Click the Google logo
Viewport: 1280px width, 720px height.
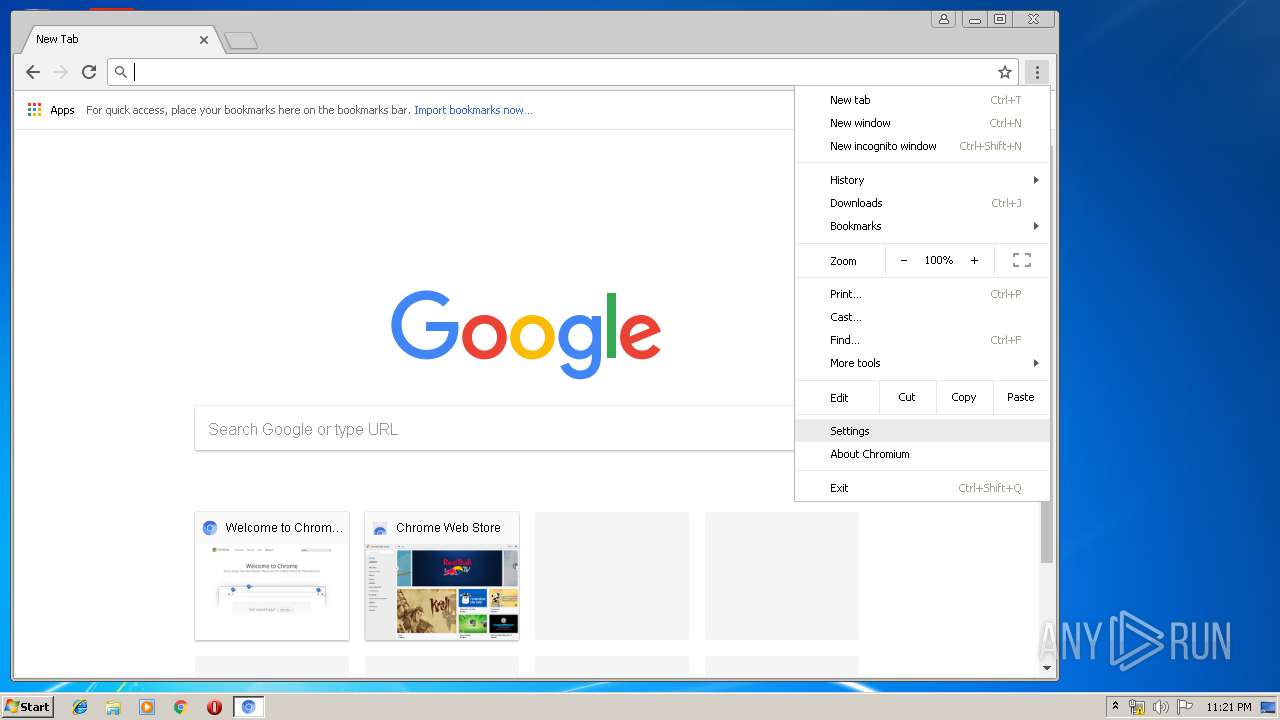click(x=526, y=334)
